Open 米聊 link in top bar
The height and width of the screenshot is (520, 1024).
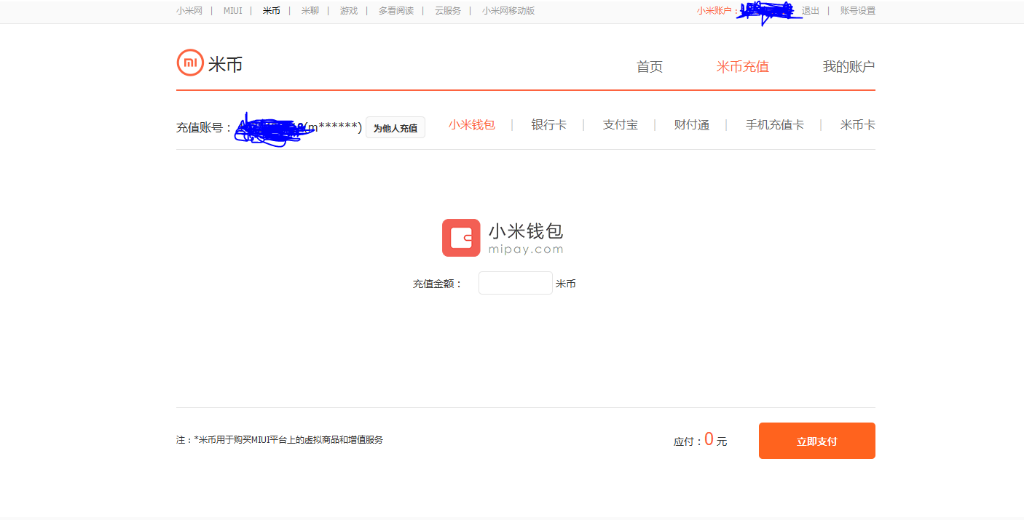point(310,11)
